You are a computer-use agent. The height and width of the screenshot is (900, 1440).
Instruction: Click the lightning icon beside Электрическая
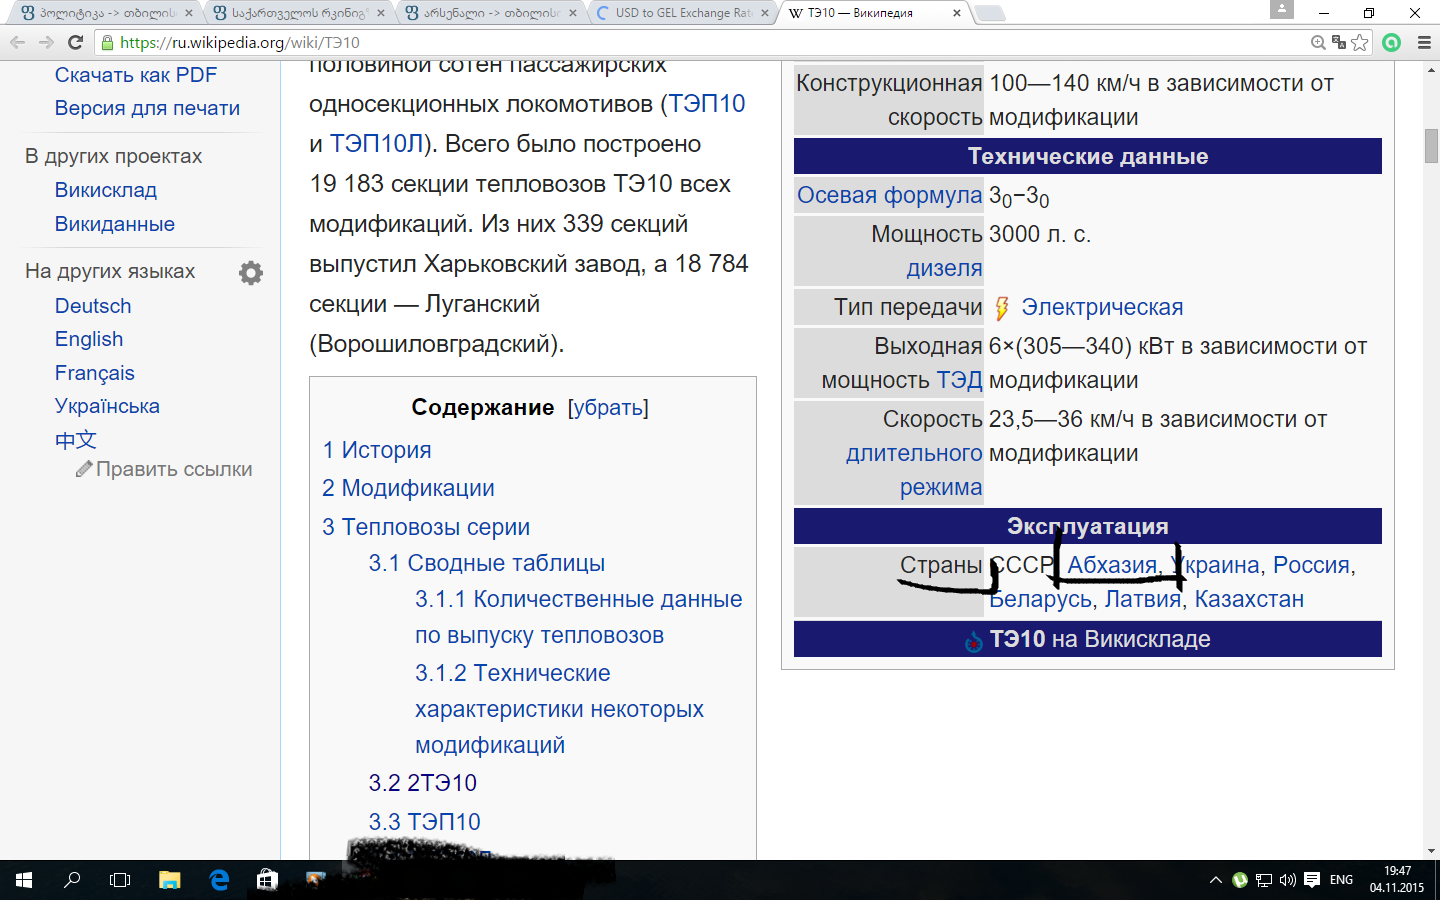[x=1002, y=308]
